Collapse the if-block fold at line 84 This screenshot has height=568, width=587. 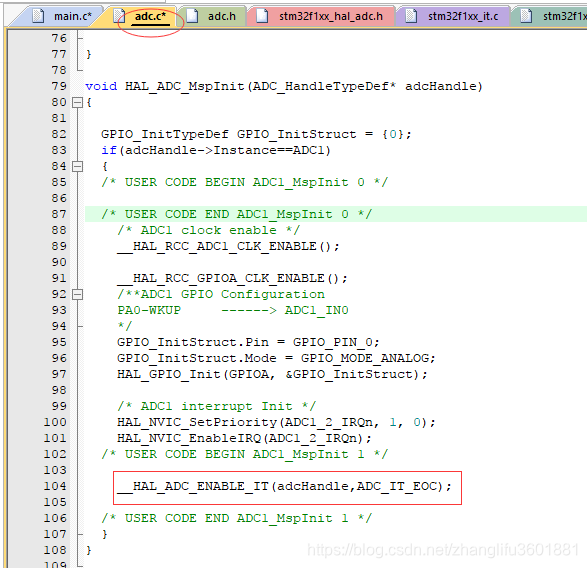pyautogui.click(x=77, y=166)
